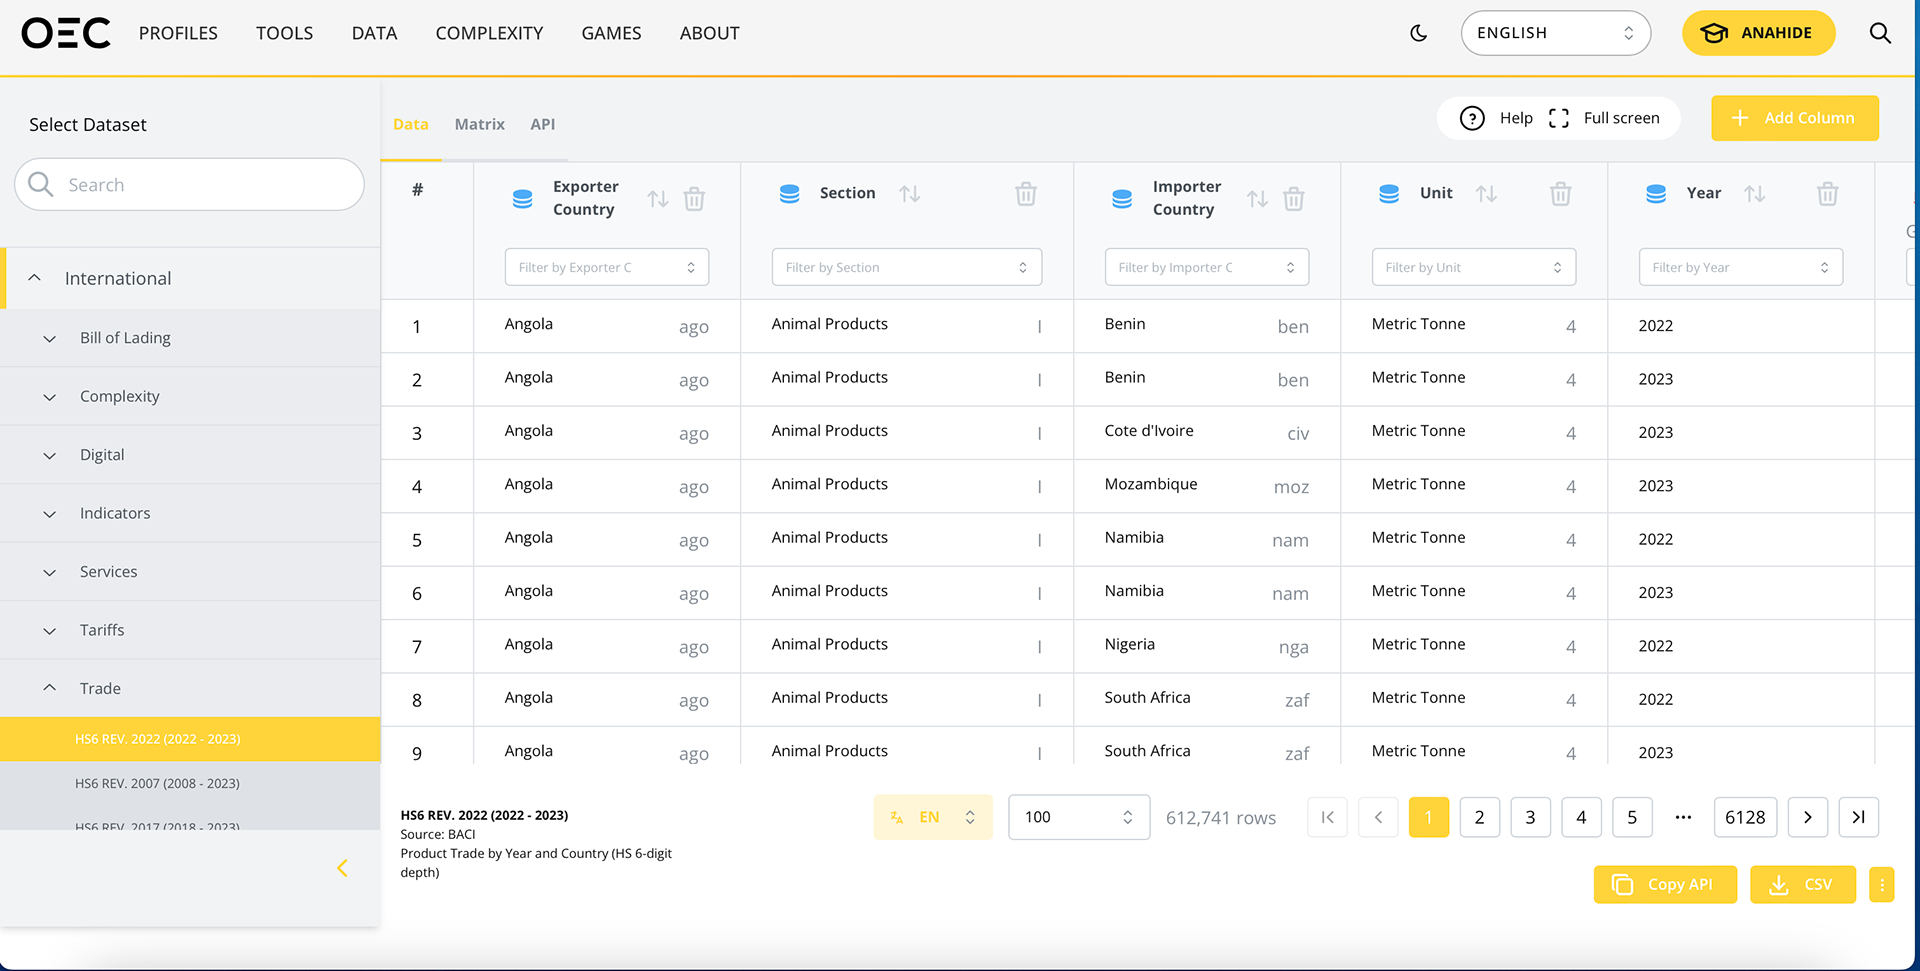1920x971 pixels.
Task: Click the dataset Search field
Action: [x=189, y=184]
